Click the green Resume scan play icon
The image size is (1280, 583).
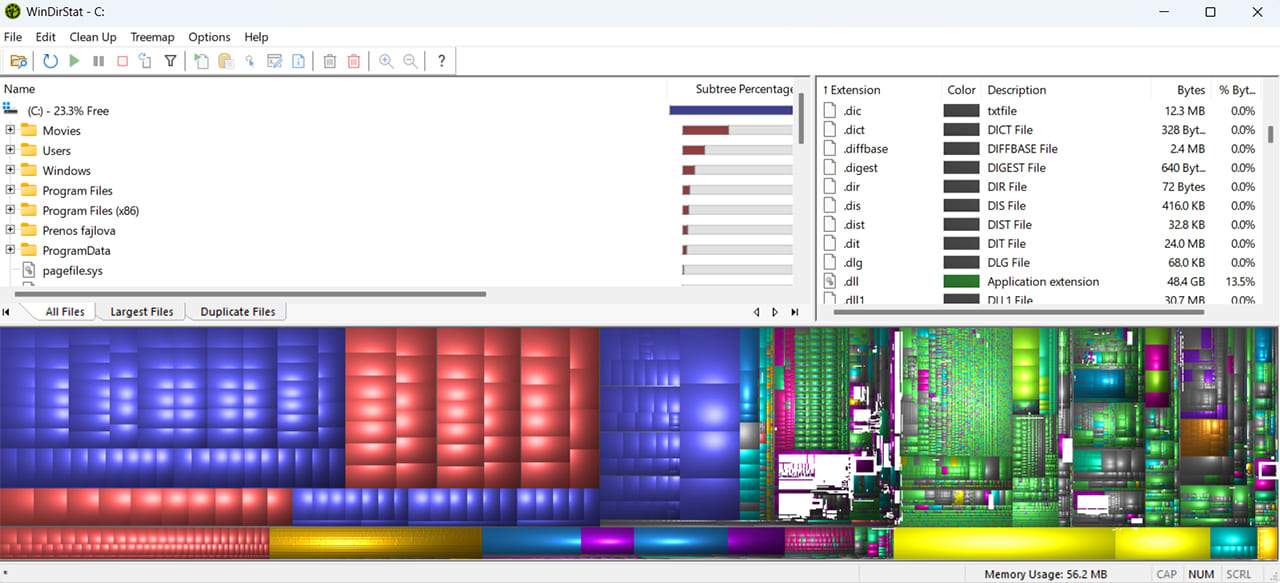point(74,61)
